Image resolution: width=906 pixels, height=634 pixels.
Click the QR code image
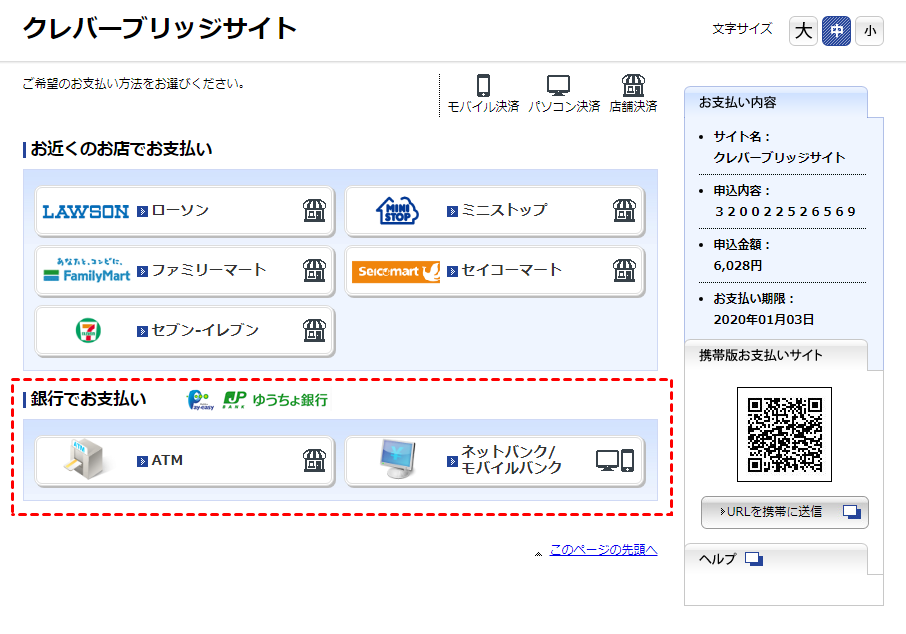click(x=785, y=435)
